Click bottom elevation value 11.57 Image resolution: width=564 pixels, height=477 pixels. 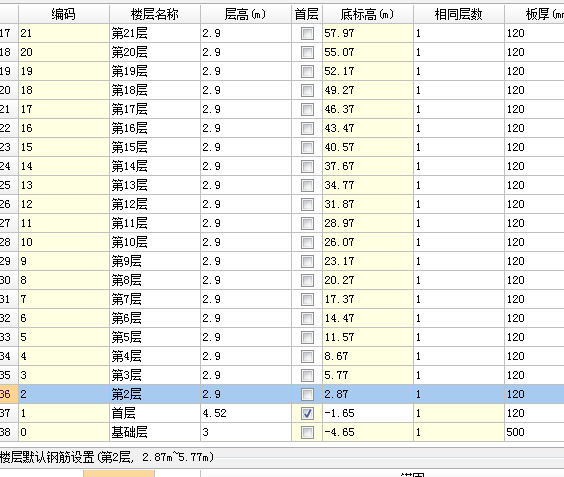368,337
